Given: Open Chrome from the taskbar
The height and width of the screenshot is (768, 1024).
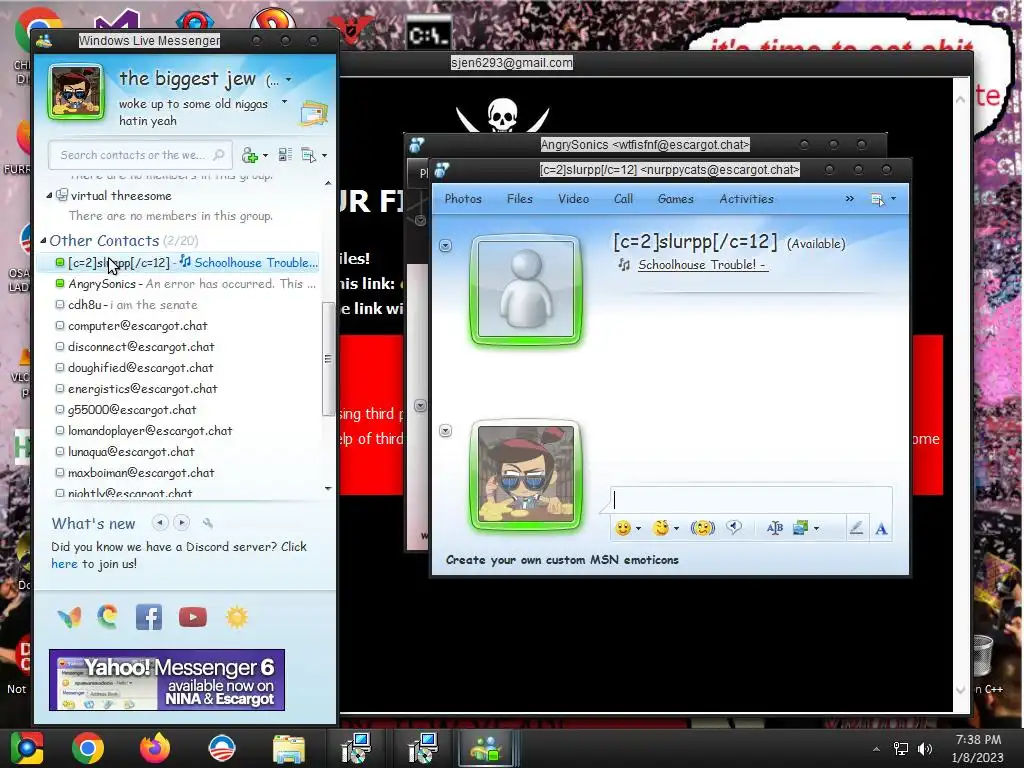Looking at the screenshot, I should 88,748.
